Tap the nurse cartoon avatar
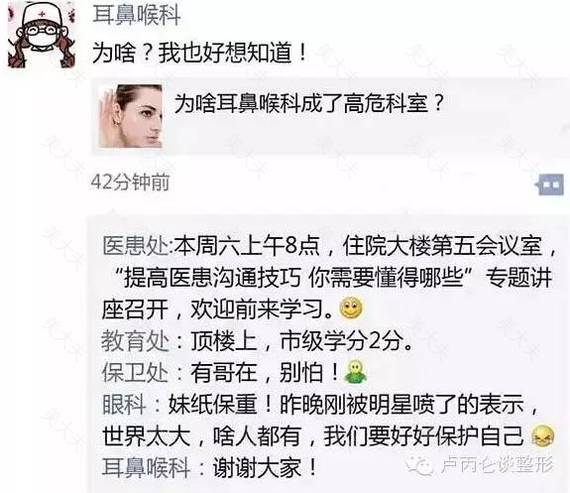The height and width of the screenshot is (493, 570). click(41, 35)
